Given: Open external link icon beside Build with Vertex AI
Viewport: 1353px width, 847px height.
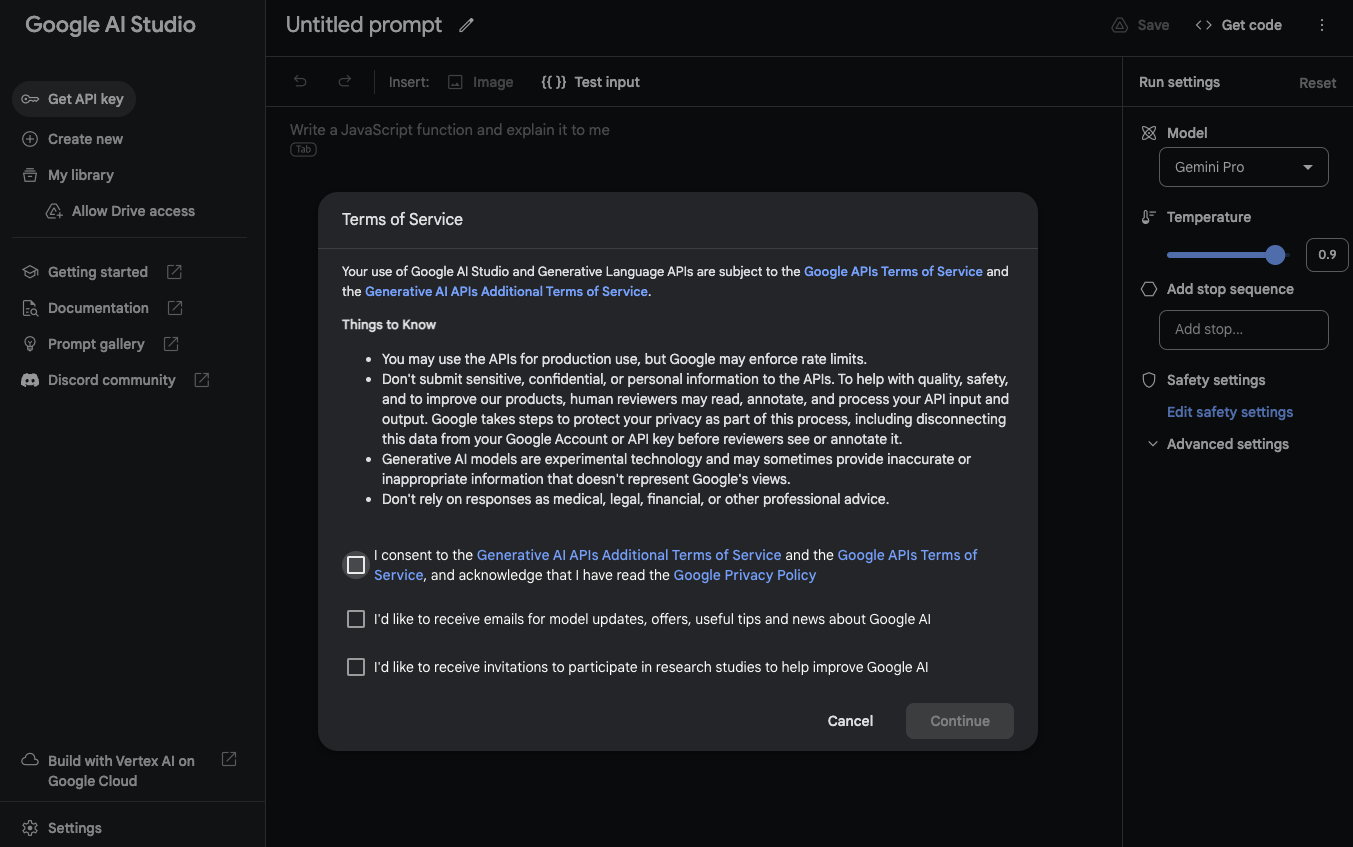Looking at the screenshot, I should click(x=229, y=759).
